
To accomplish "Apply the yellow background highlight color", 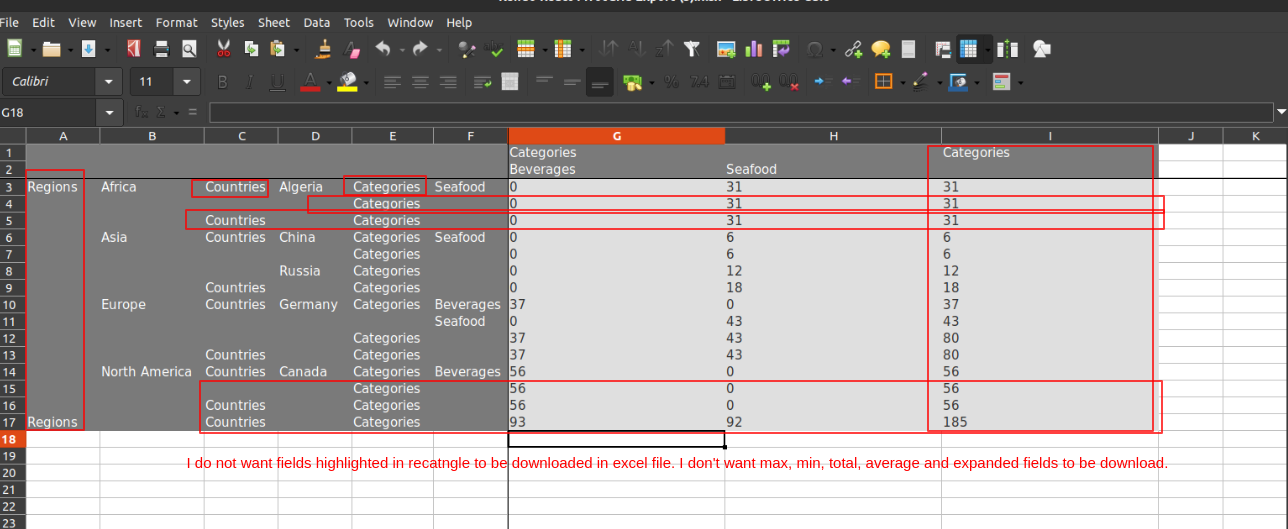I will 347,82.
